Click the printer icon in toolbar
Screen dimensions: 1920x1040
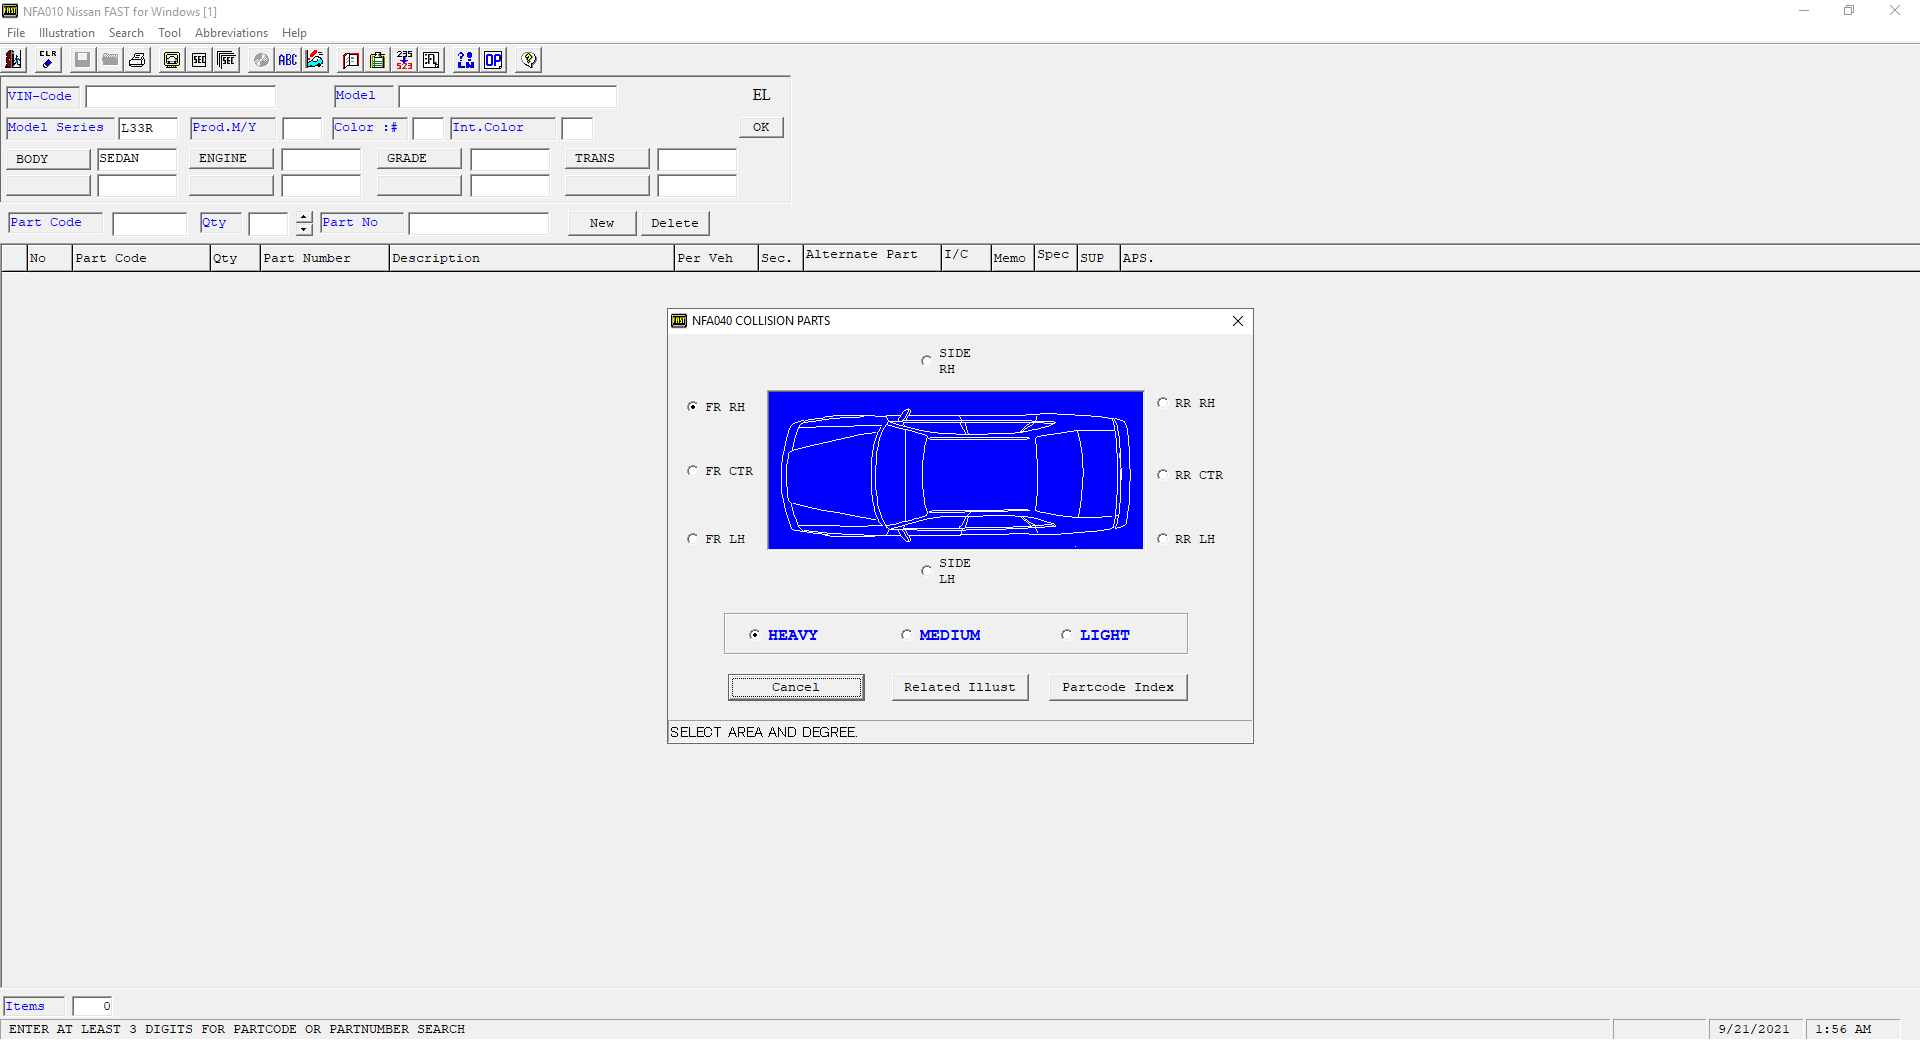pyautogui.click(x=138, y=60)
